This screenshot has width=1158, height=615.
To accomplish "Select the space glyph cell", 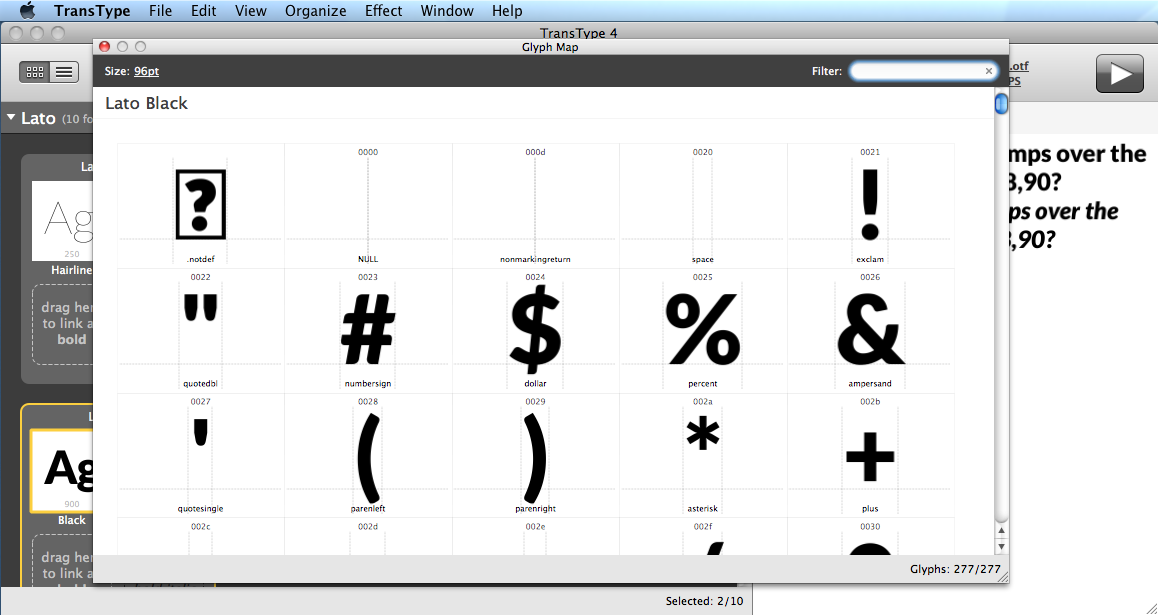I will click(x=702, y=205).
